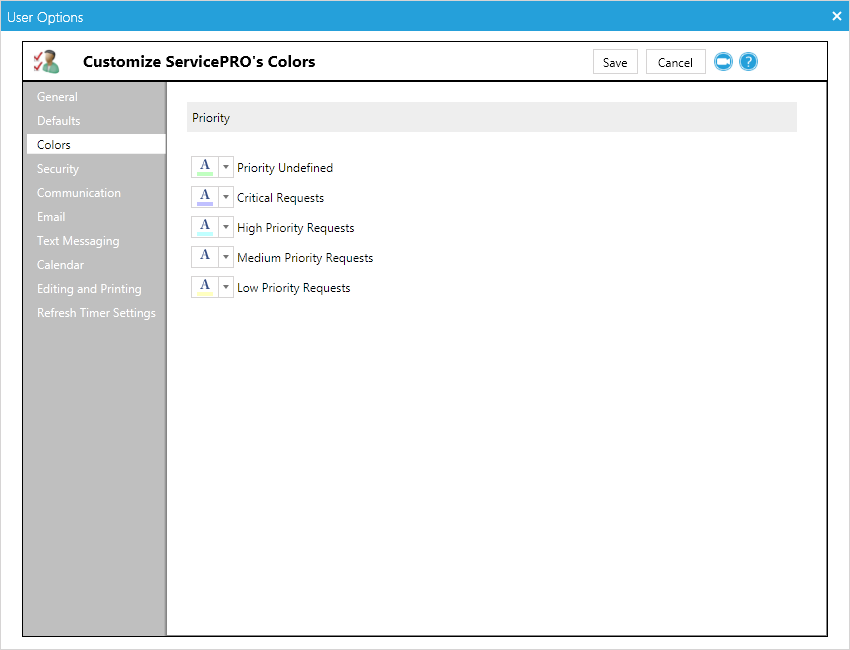Screen dimensions: 850x650
Task: Click the Customize ServicePRO's Colors heading
Action: point(199,62)
